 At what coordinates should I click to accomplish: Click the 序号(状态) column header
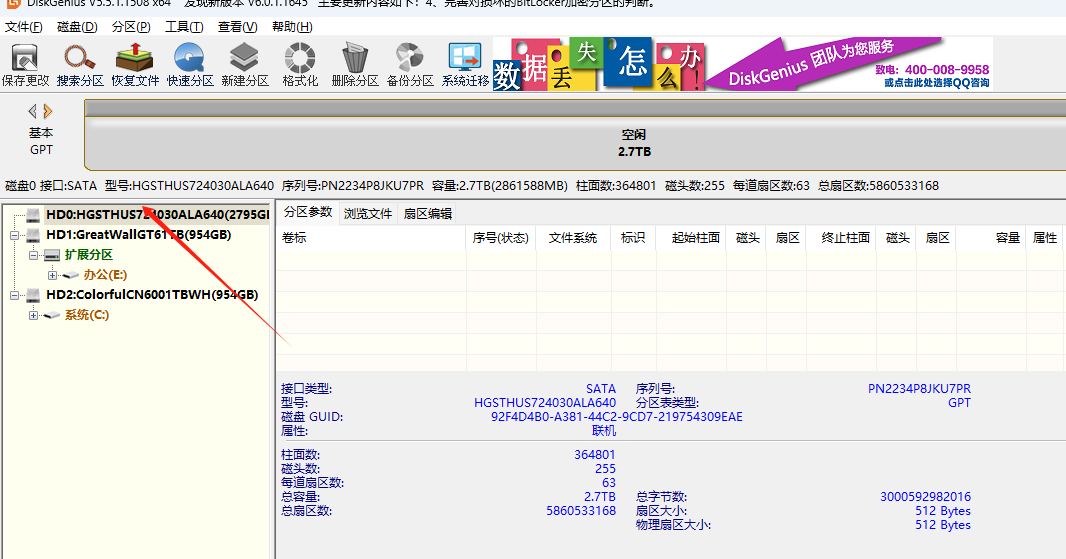(x=501, y=237)
